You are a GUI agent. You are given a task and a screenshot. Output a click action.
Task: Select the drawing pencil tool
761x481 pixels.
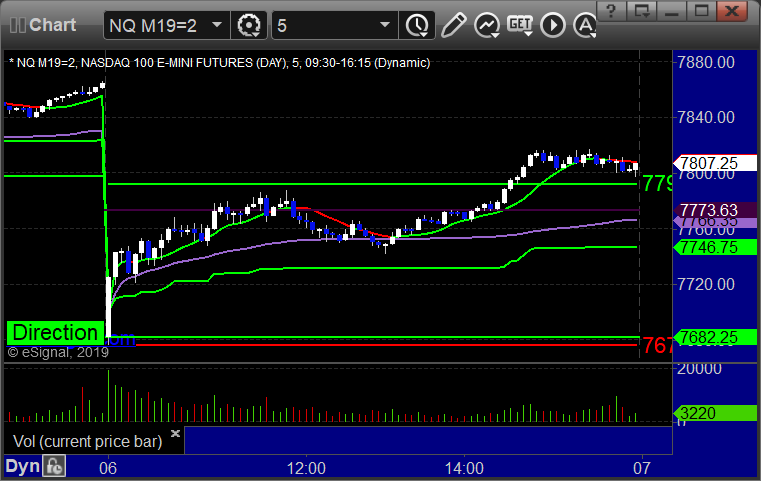pyautogui.click(x=453, y=25)
